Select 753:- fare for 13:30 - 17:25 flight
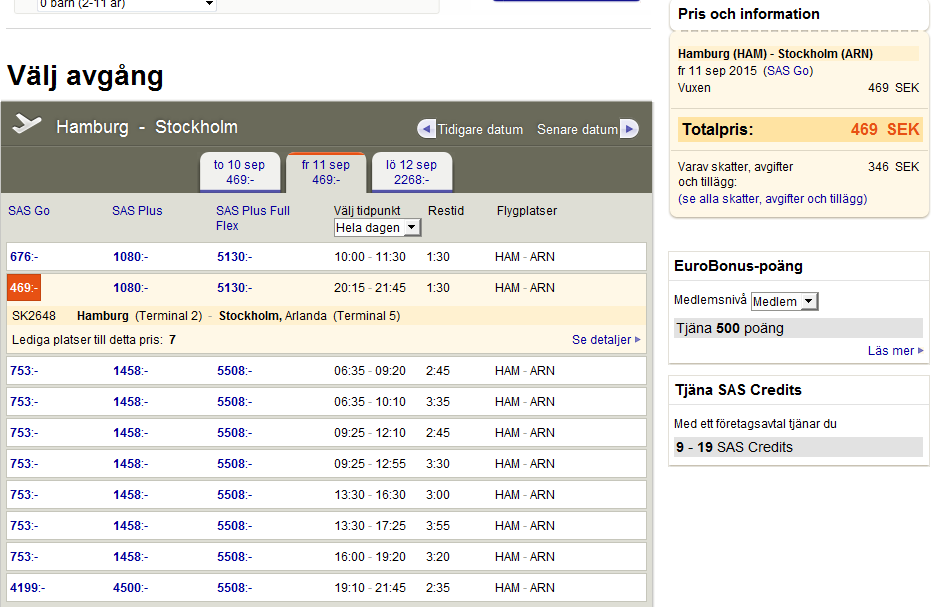Image resolution: width=932 pixels, height=607 pixels. [x=24, y=526]
